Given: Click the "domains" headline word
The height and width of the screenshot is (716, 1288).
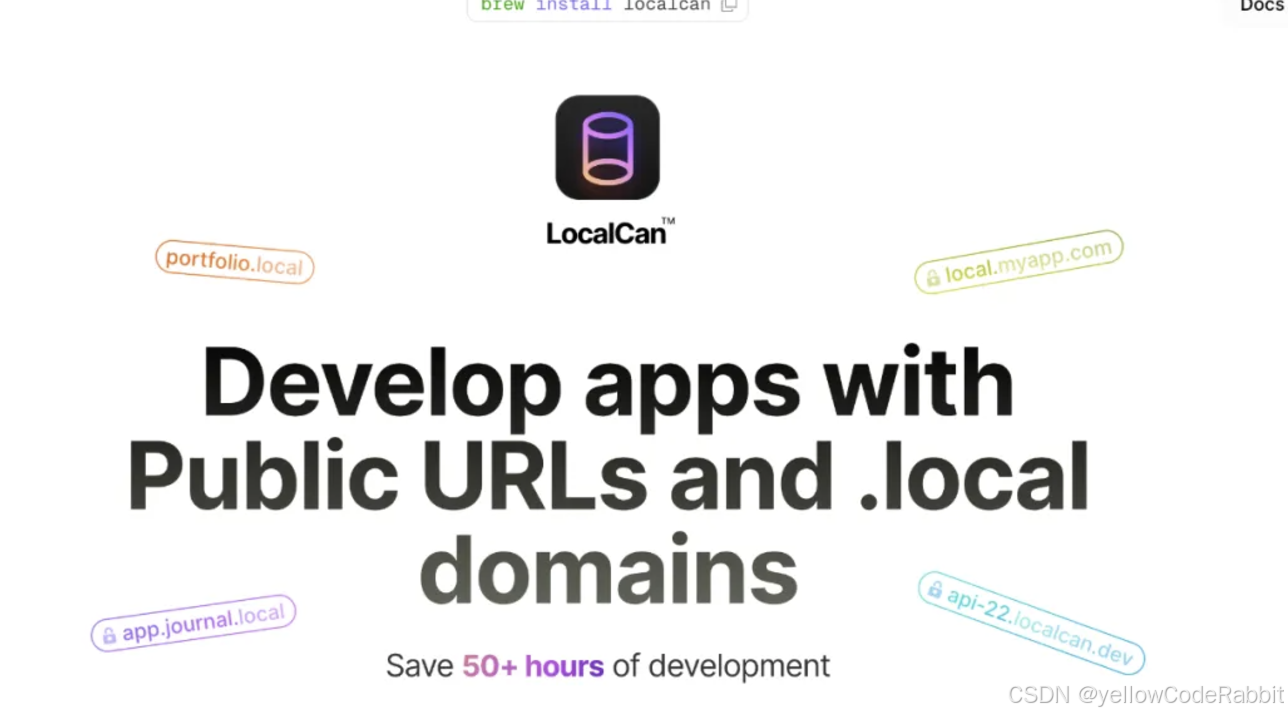Looking at the screenshot, I should point(609,568).
